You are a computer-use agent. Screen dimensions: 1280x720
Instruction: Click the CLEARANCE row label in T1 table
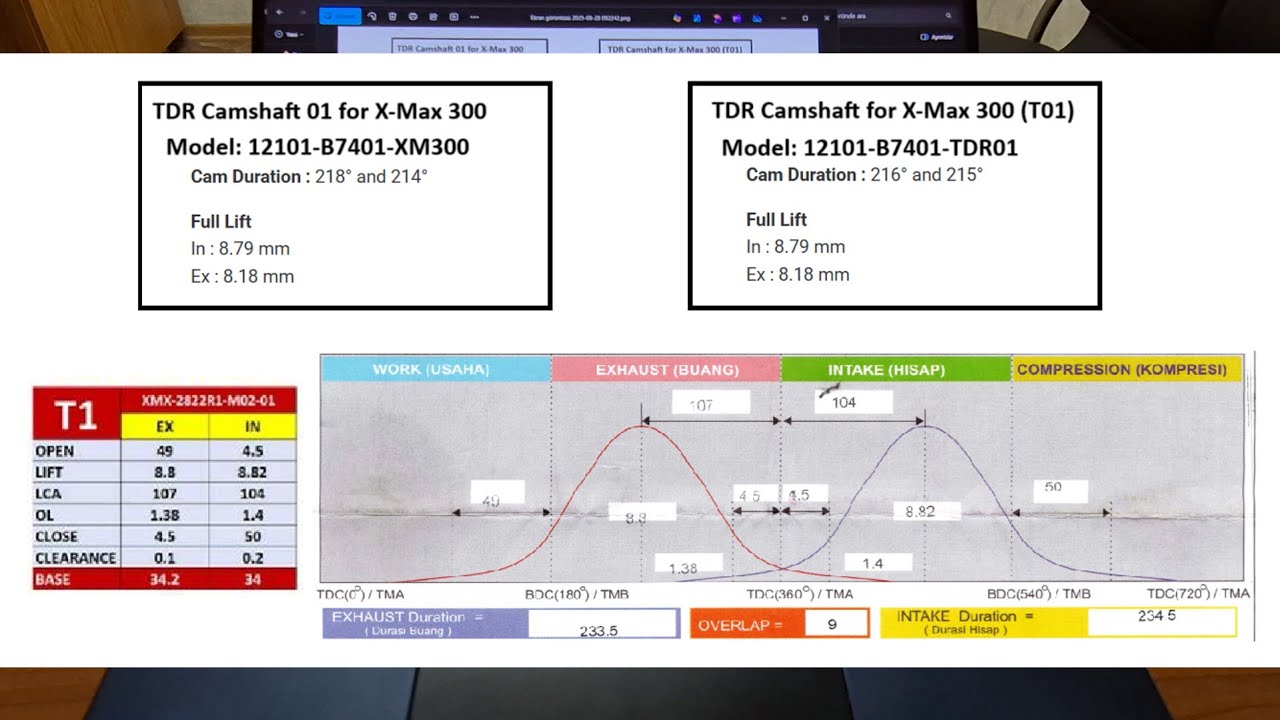[76, 558]
